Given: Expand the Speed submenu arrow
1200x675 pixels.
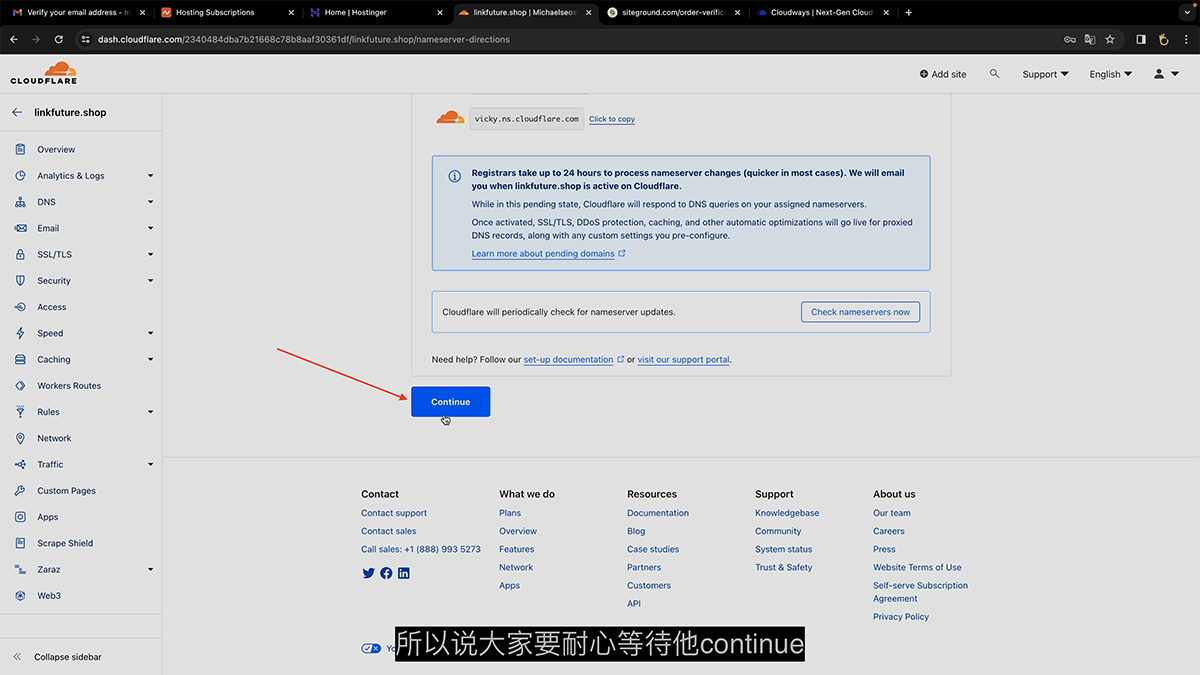Looking at the screenshot, I should [x=150, y=333].
